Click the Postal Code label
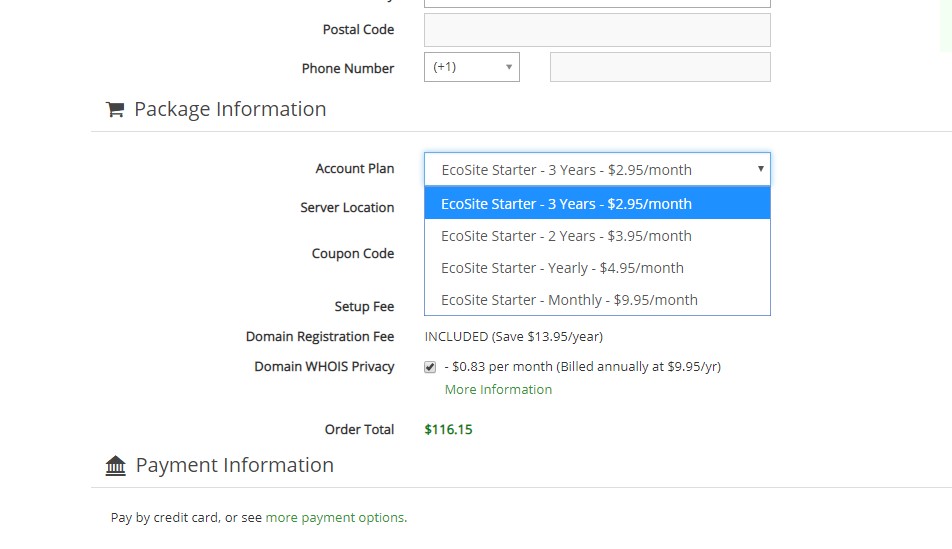 pyautogui.click(x=358, y=30)
